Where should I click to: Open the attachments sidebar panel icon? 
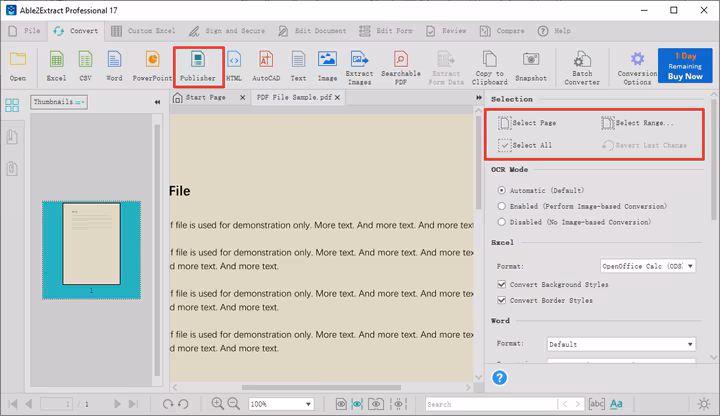point(12,169)
